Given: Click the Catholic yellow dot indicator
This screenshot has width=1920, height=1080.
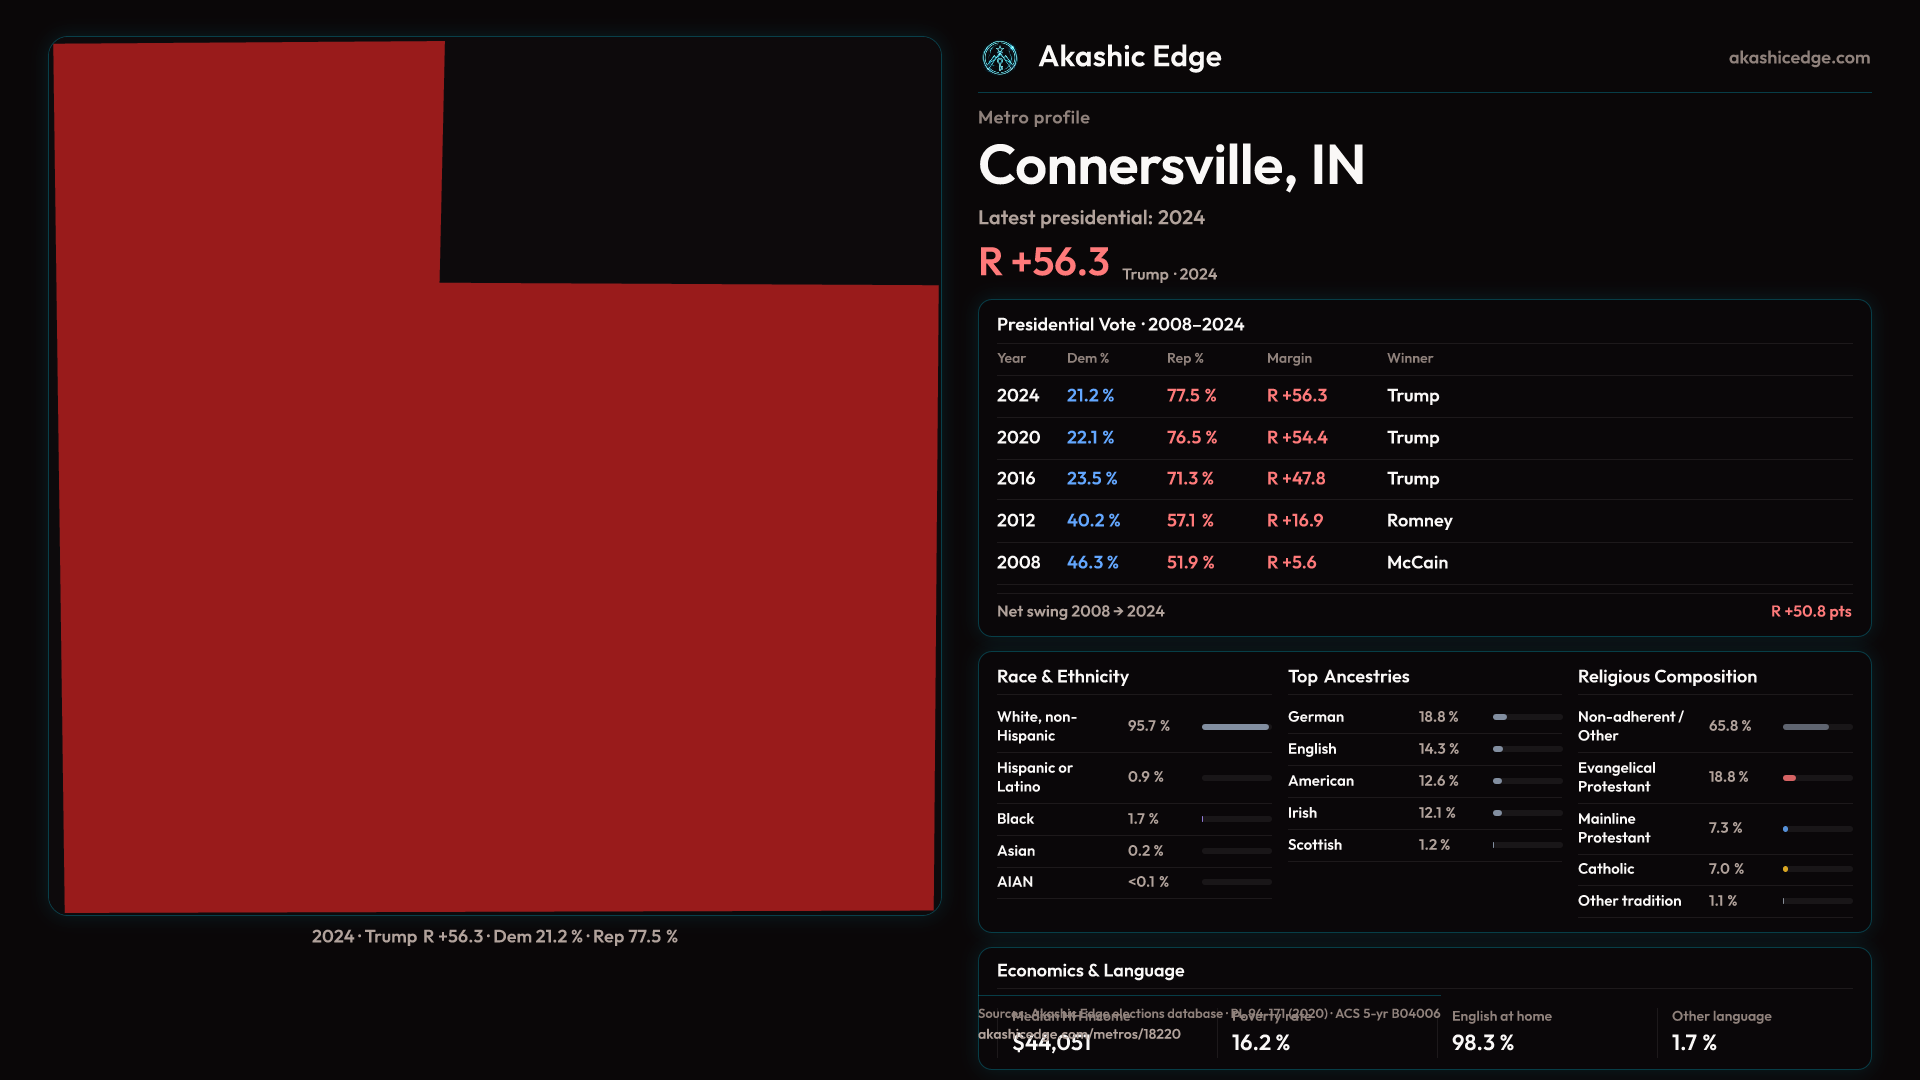Looking at the screenshot, I should (1785, 869).
